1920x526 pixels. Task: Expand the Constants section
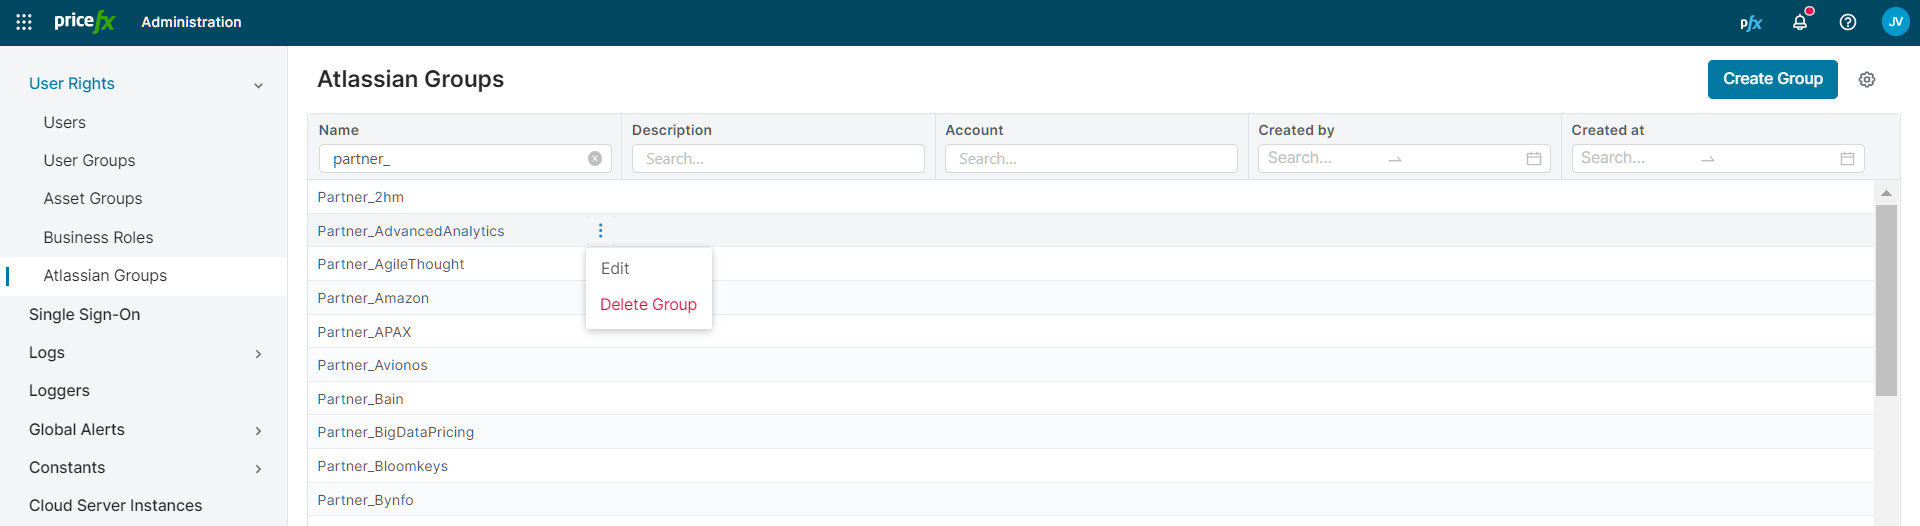[258, 469]
